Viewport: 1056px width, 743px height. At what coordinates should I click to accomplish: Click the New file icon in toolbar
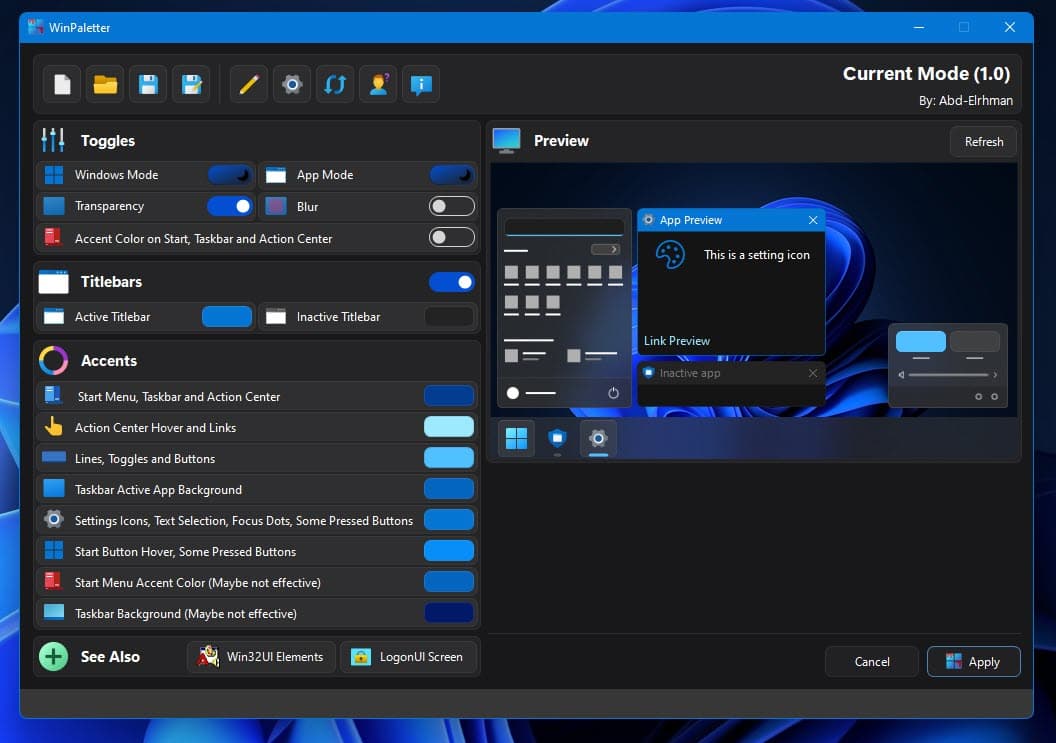(62, 85)
